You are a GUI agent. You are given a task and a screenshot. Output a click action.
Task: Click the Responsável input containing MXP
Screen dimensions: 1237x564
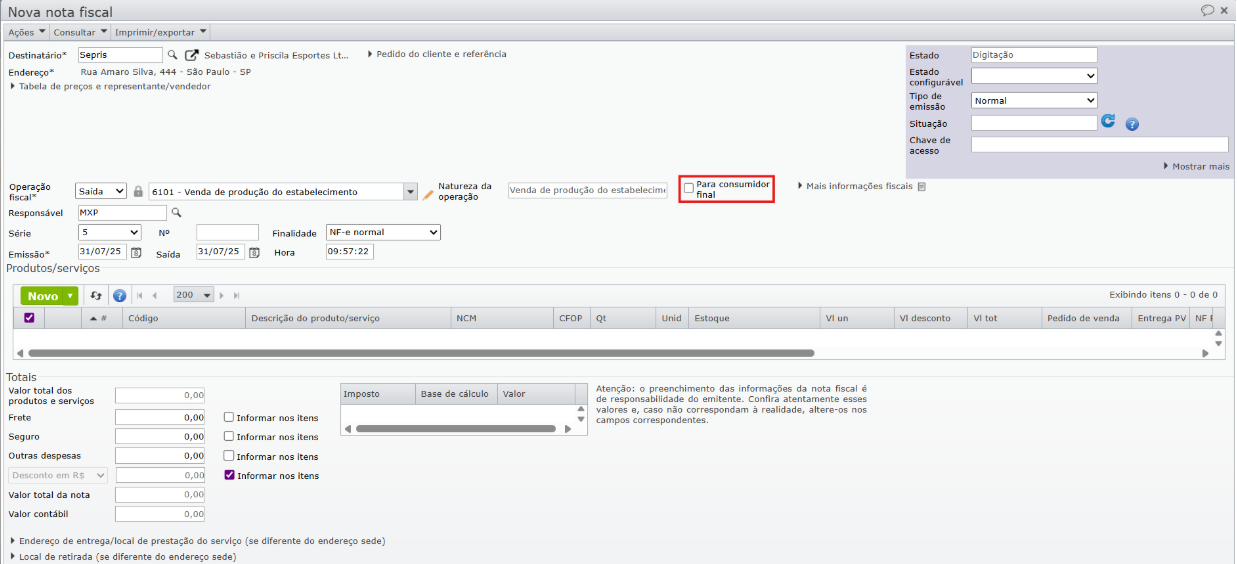(122, 213)
